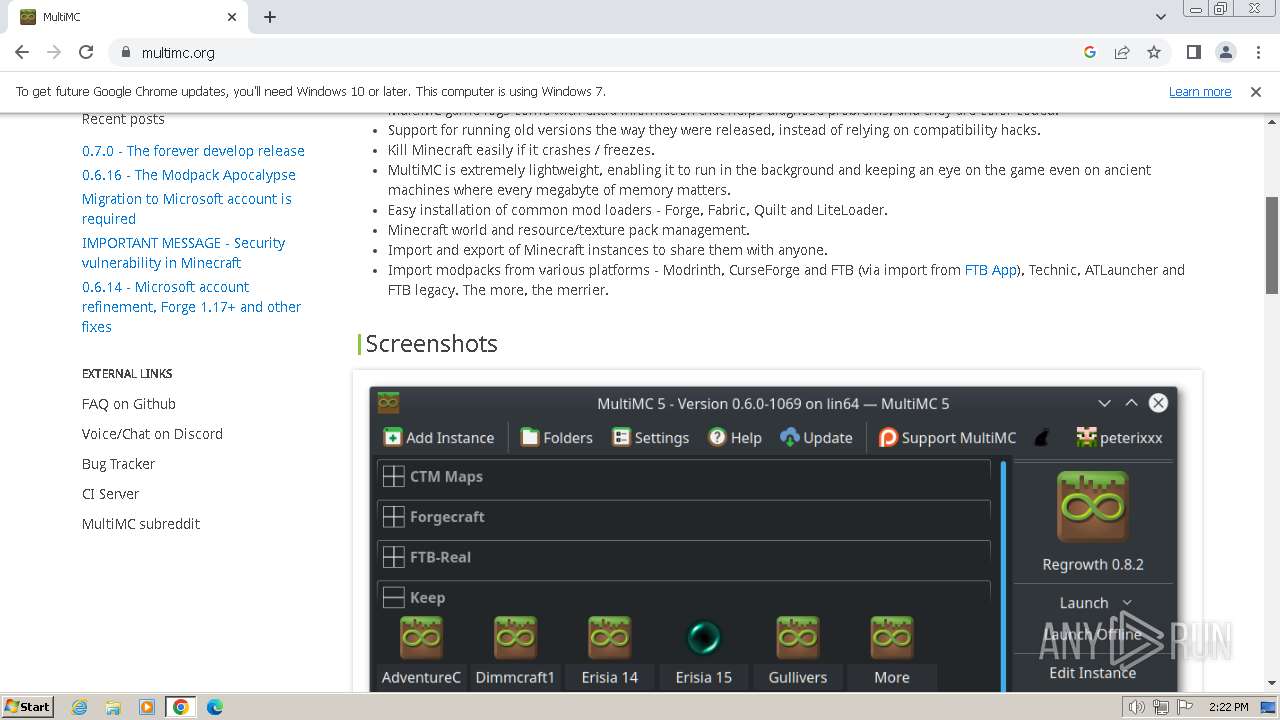The width and height of the screenshot is (1280, 720).
Task: Collapse the Keep group
Action: tap(394, 597)
